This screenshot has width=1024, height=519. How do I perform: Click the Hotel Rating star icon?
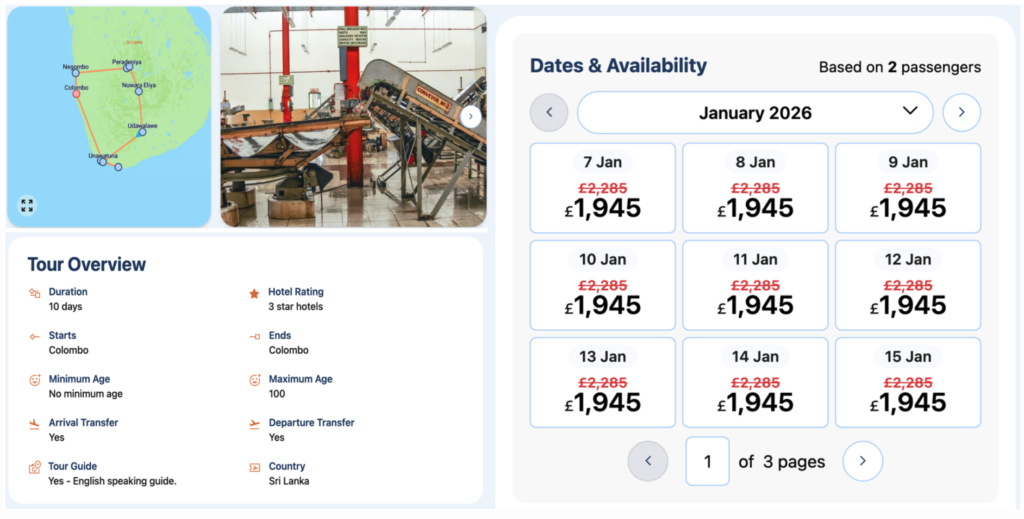point(255,294)
